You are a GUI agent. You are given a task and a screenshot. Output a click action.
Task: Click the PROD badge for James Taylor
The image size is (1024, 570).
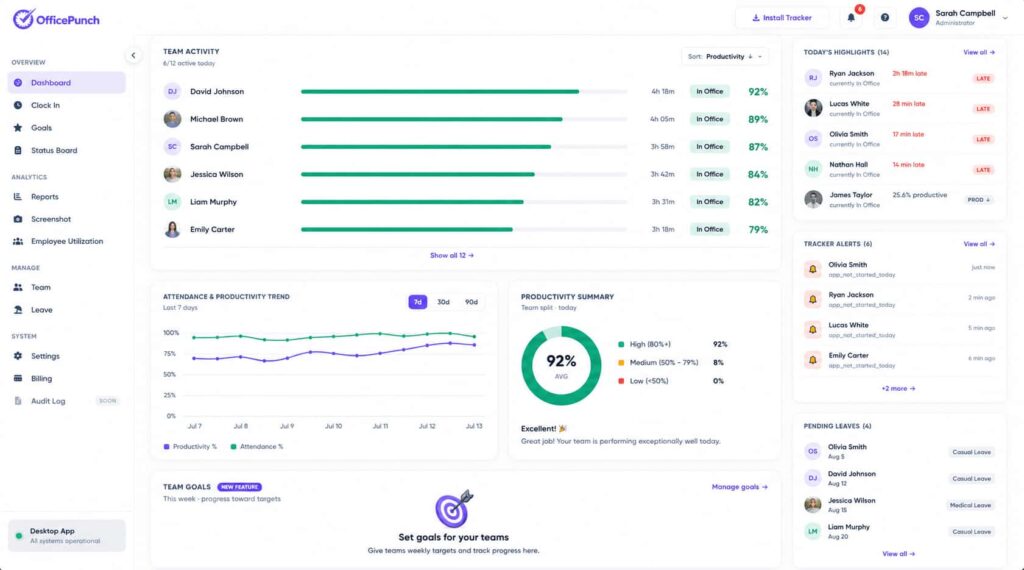978,200
